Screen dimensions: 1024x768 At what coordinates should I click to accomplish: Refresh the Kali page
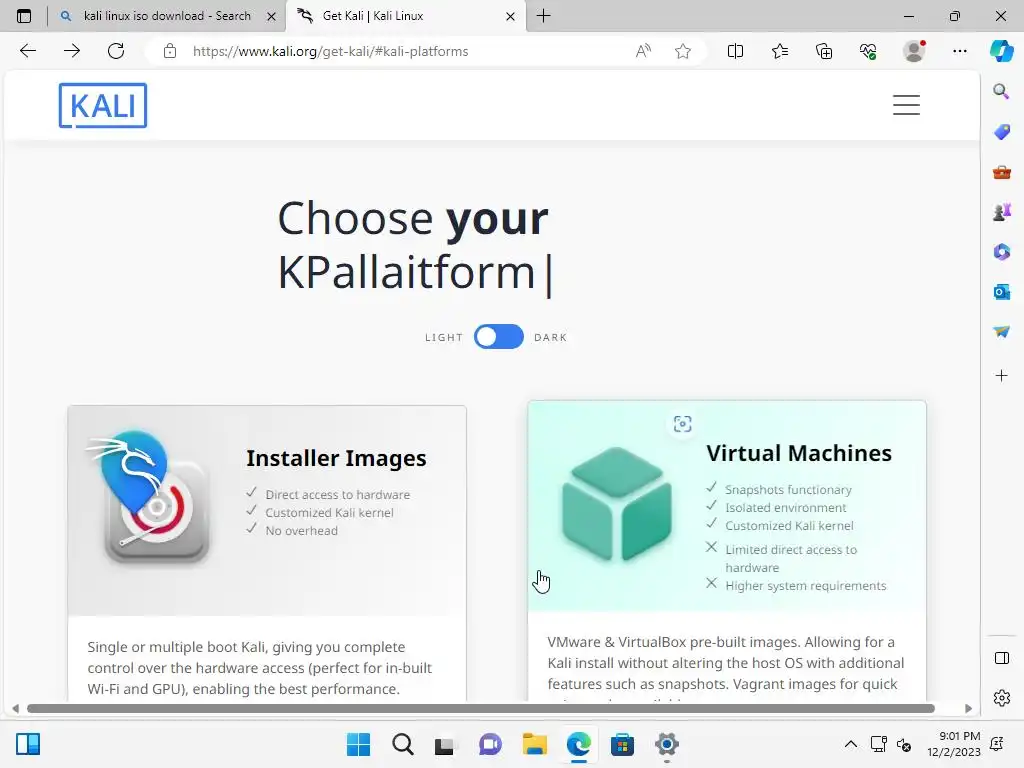pyautogui.click(x=116, y=51)
